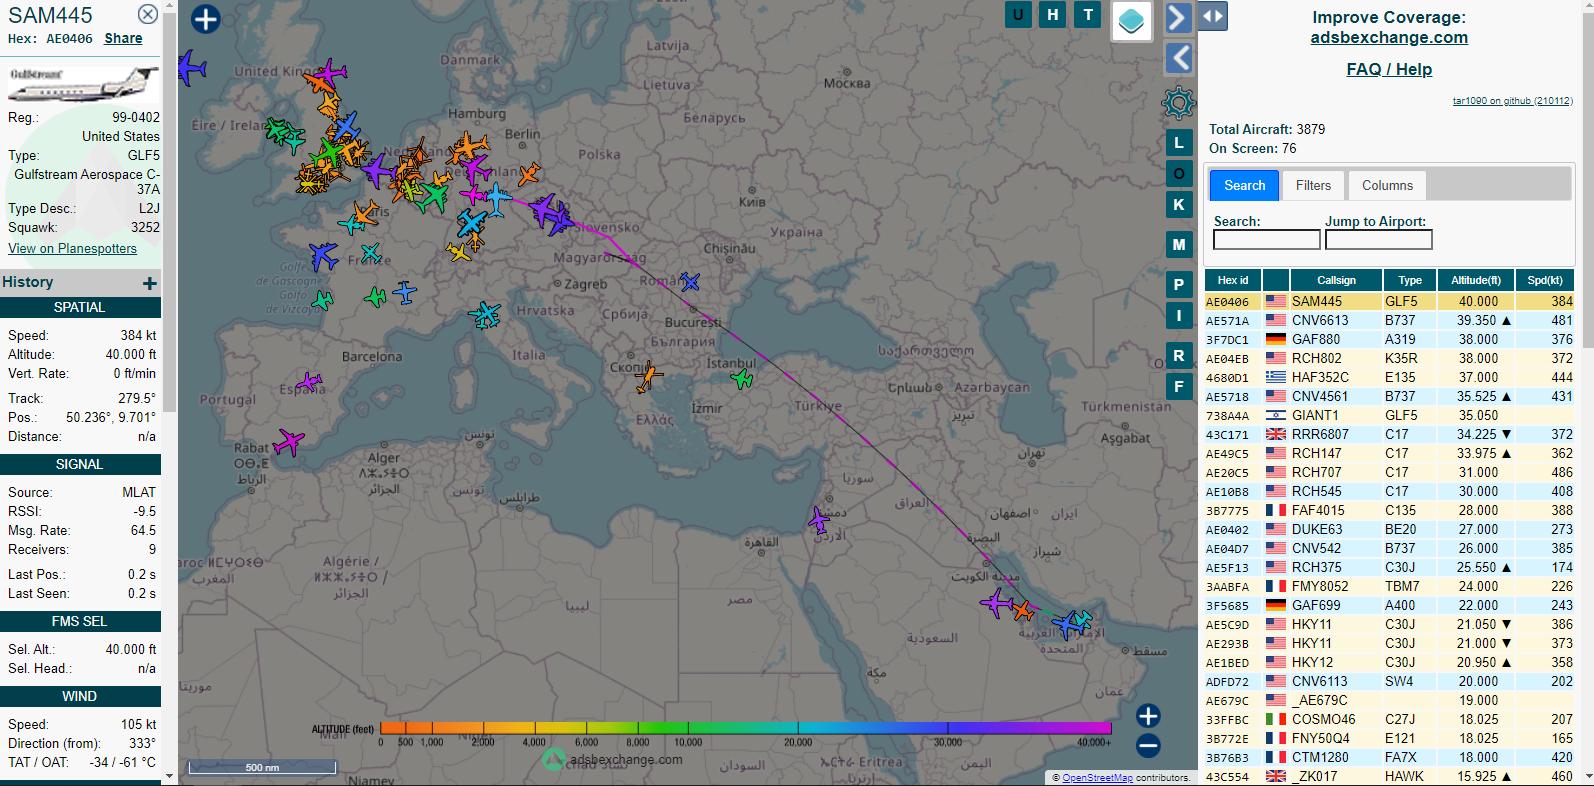
Task: Toggle the O map button
Action: [1179, 174]
